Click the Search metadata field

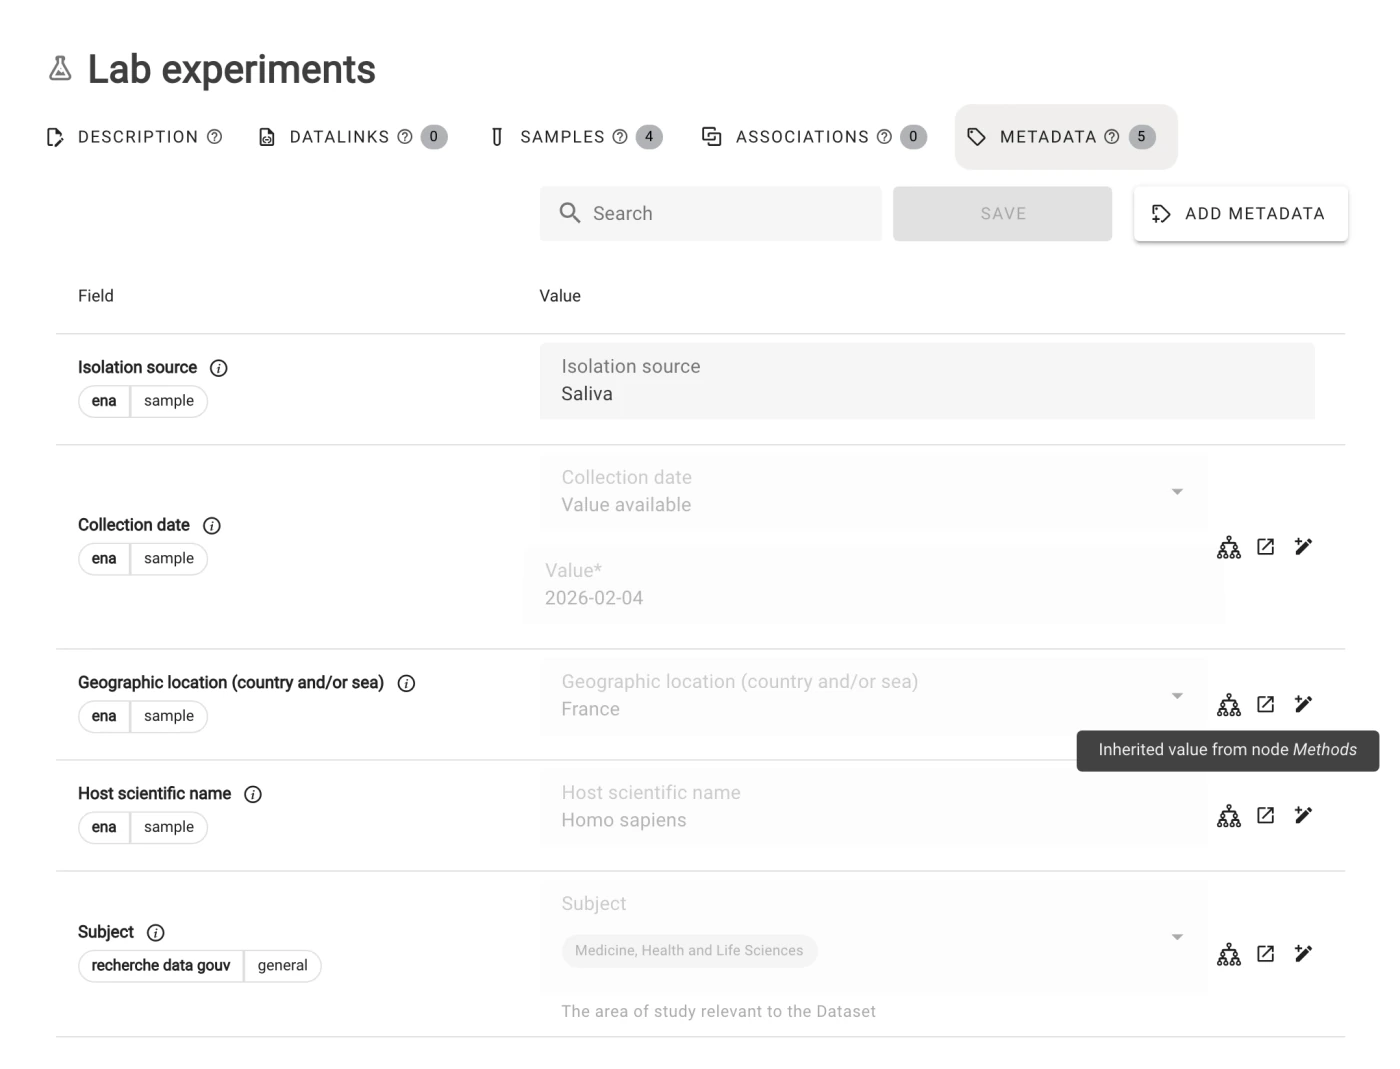coord(711,214)
